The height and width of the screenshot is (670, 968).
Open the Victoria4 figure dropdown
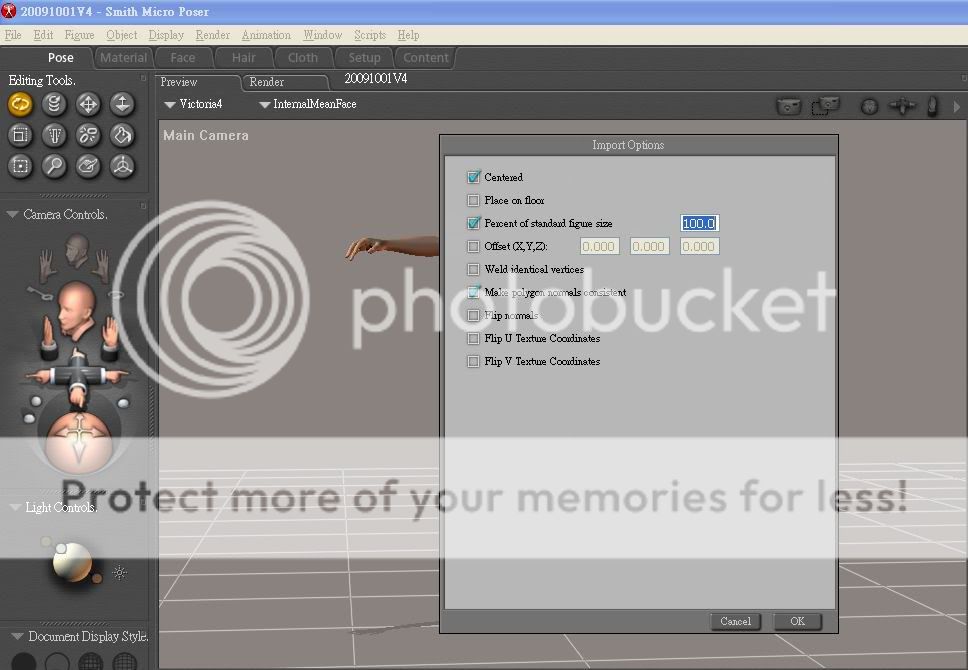tap(194, 104)
